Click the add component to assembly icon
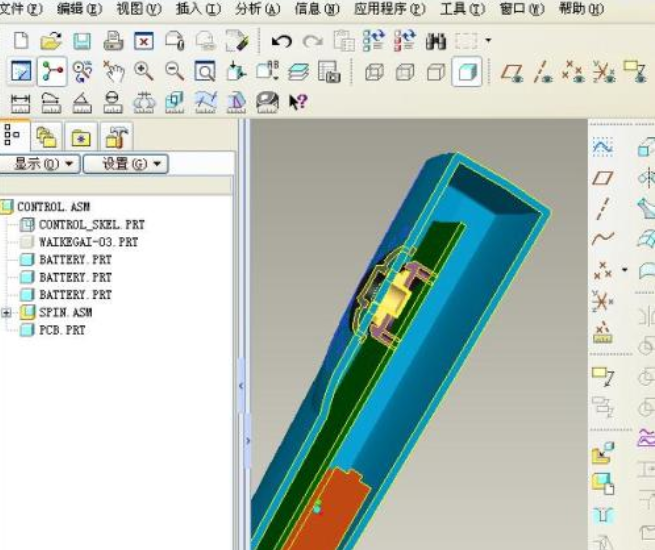 603,454
